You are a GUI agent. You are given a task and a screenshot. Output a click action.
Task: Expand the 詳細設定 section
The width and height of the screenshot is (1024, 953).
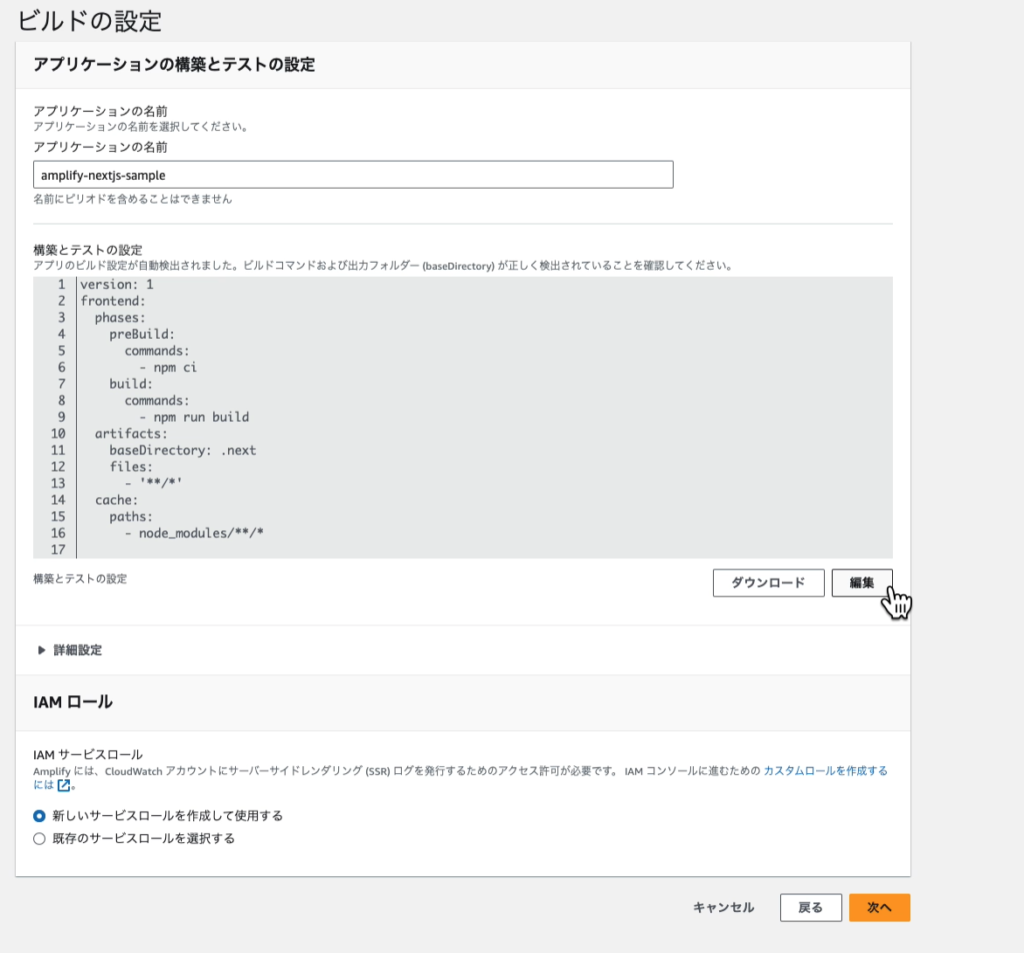tap(69, 650)
